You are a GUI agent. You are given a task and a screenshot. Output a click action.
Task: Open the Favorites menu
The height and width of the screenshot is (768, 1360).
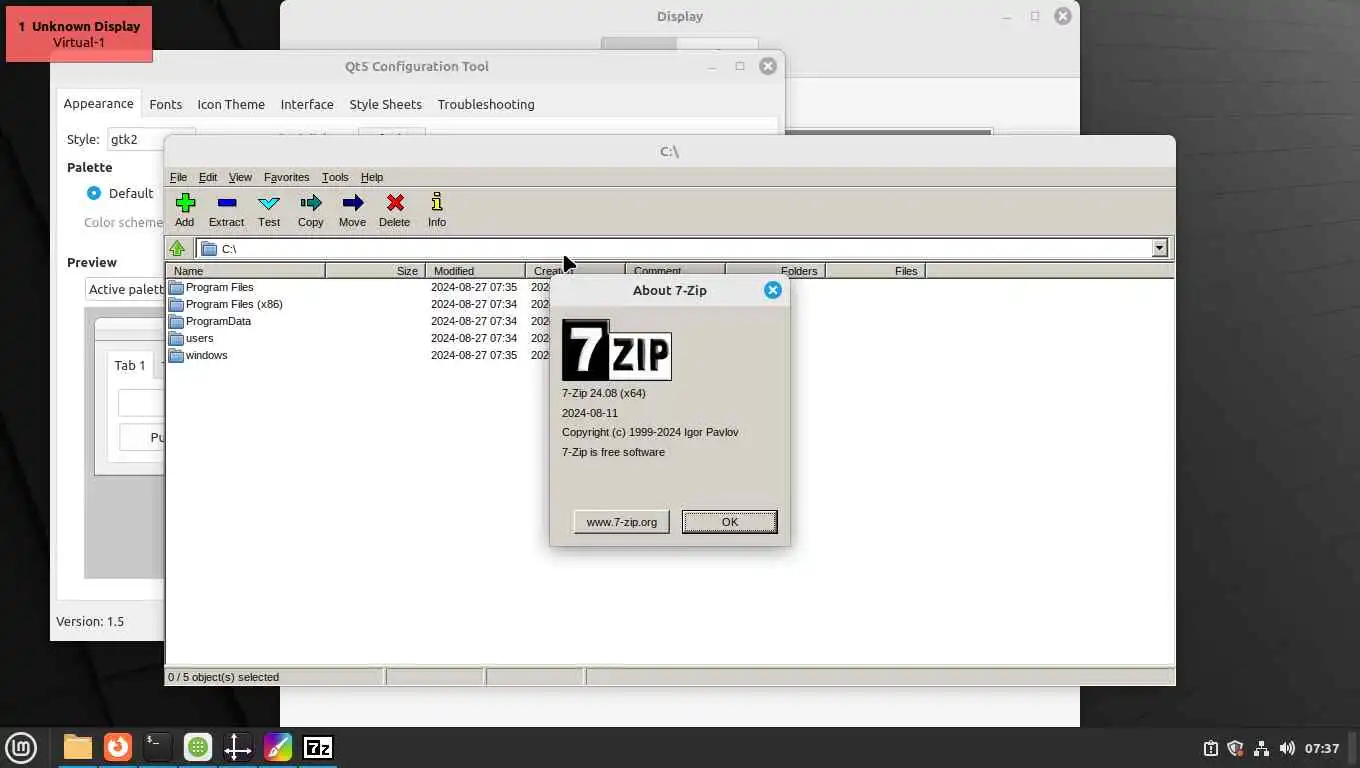287,177
